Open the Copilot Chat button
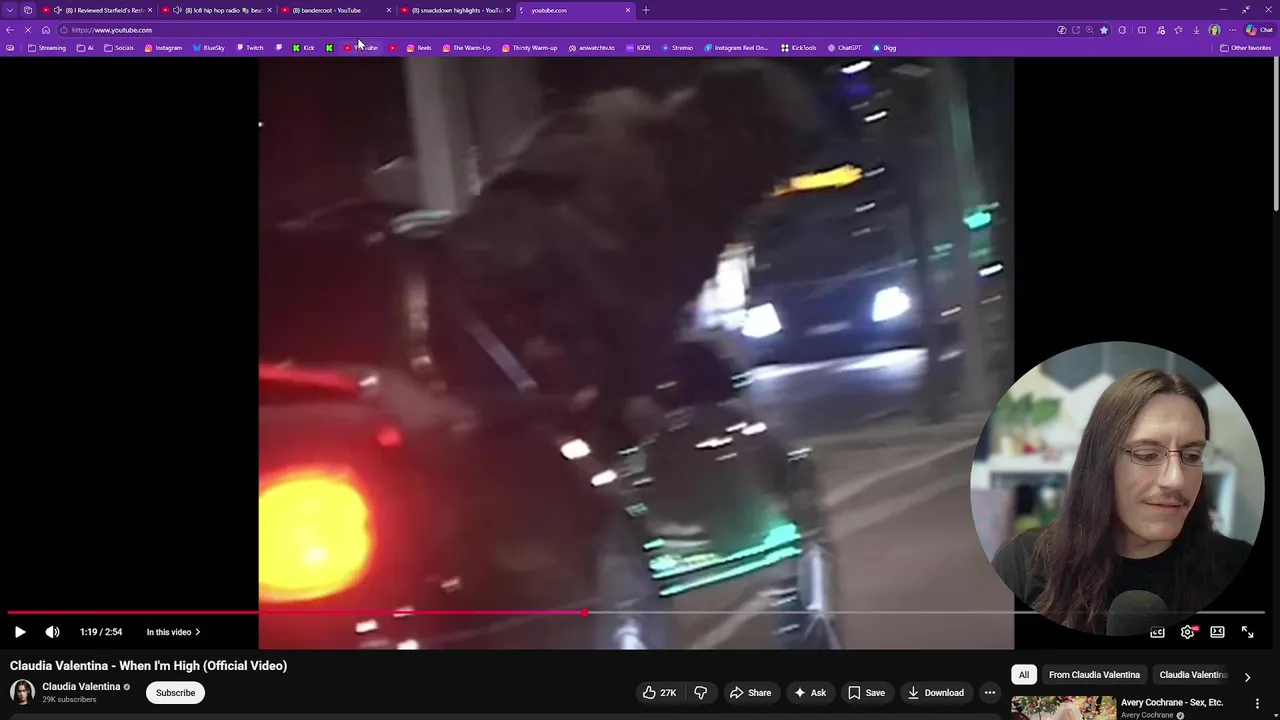 1259,30
